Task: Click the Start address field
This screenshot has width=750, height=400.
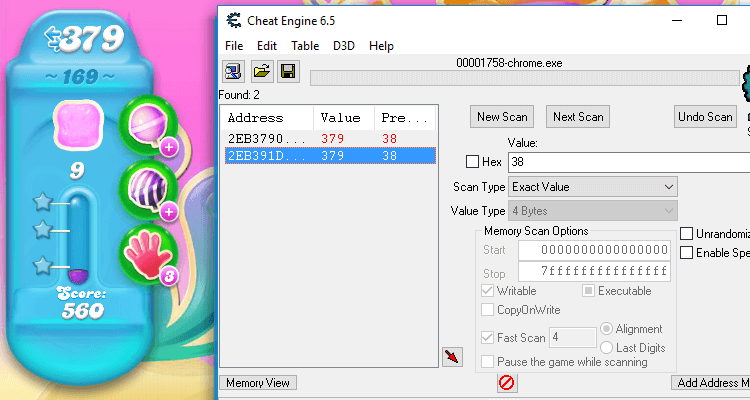Action: click(594, 250)
